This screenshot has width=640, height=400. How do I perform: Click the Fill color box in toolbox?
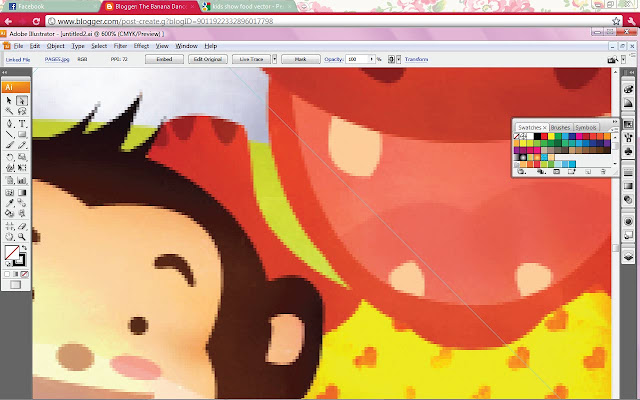tap(12, 253)
